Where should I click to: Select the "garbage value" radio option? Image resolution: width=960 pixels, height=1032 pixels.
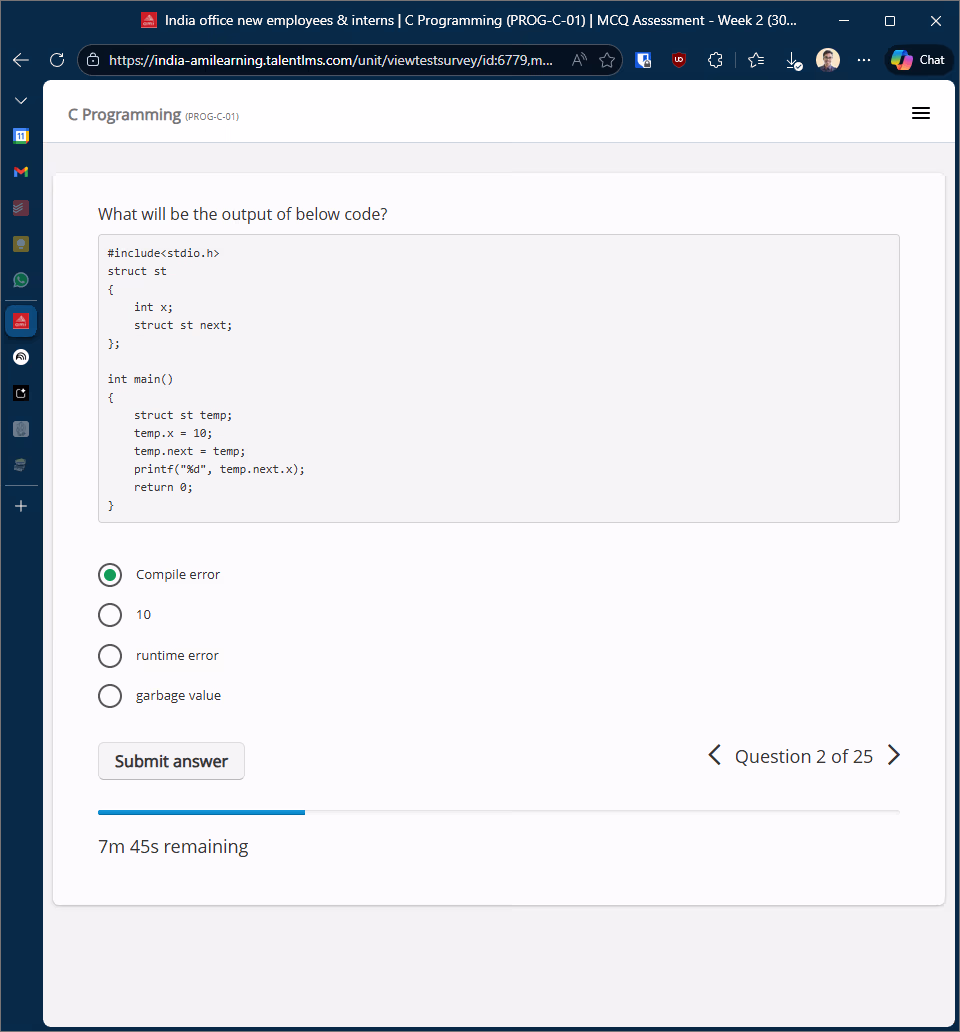tap(110, 696)
